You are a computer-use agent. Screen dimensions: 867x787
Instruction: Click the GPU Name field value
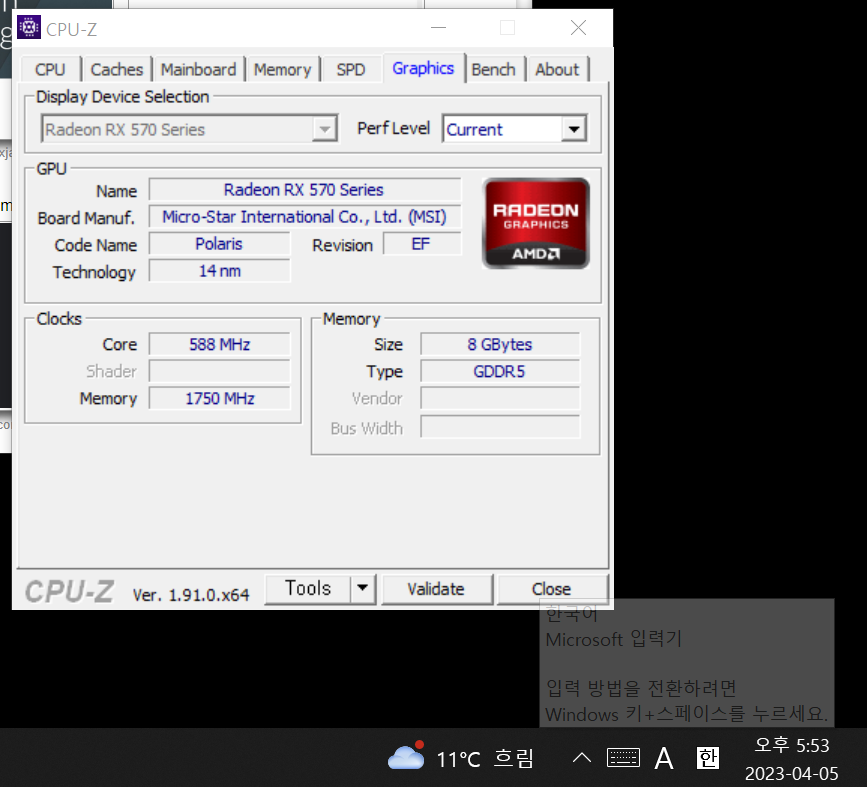(x=304, y=190)
